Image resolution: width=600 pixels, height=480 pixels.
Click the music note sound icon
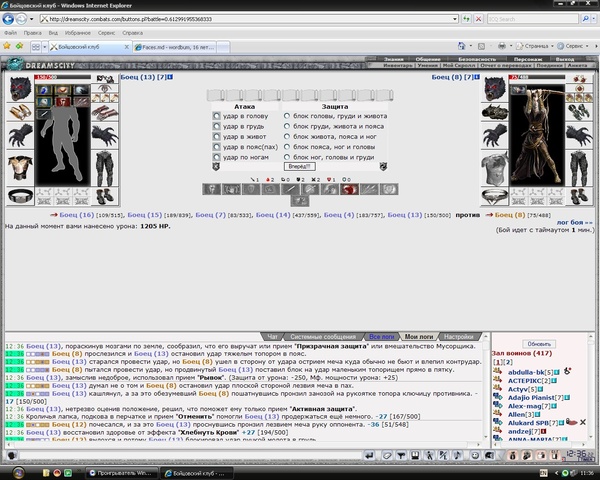tap(457, 456)
